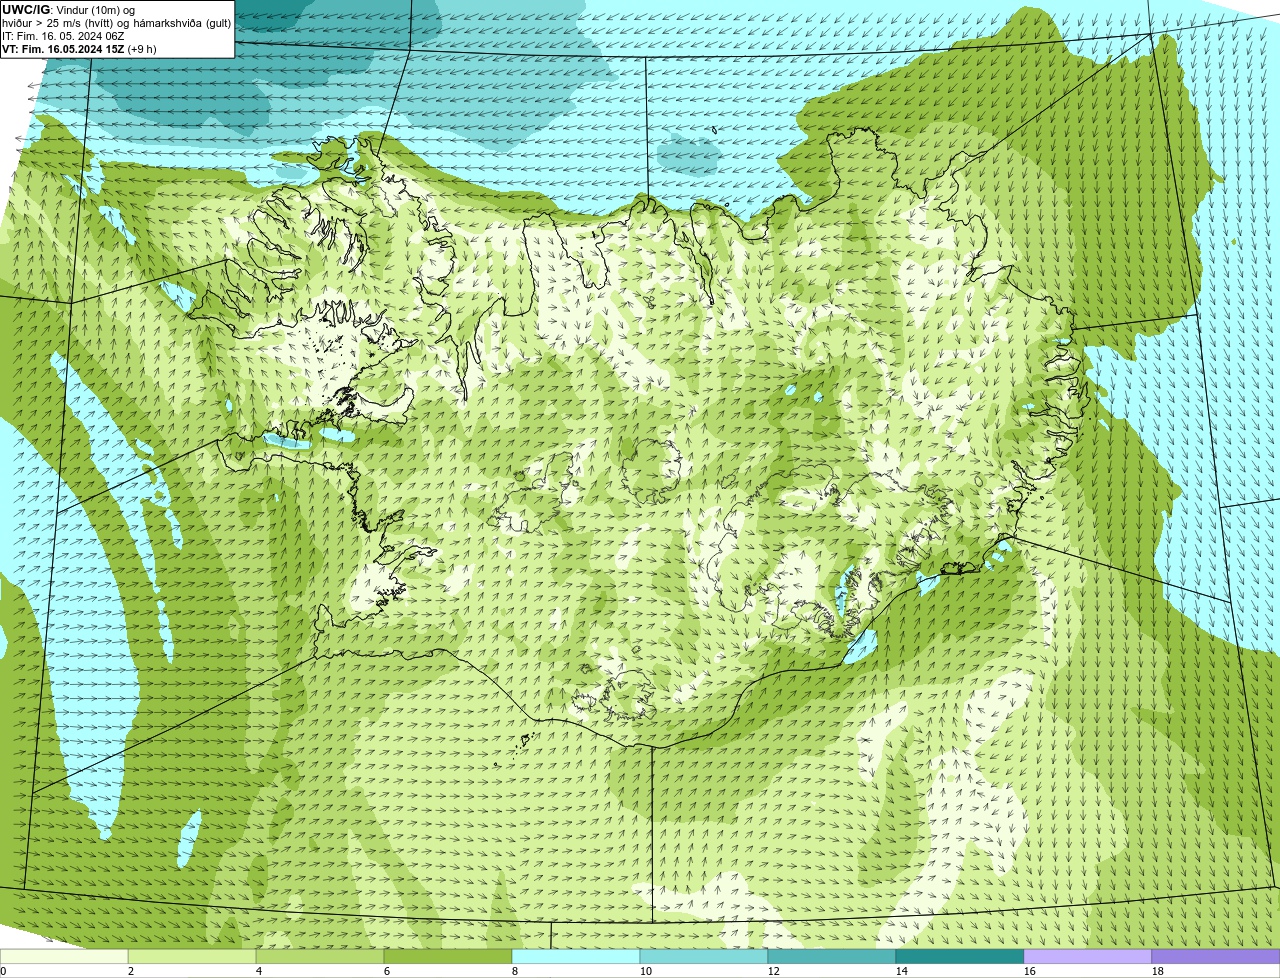This screenshot has width=1280, height=978.
Task: Click the 'hviður > 25 m/s' description line
Action: coord(116,23)
